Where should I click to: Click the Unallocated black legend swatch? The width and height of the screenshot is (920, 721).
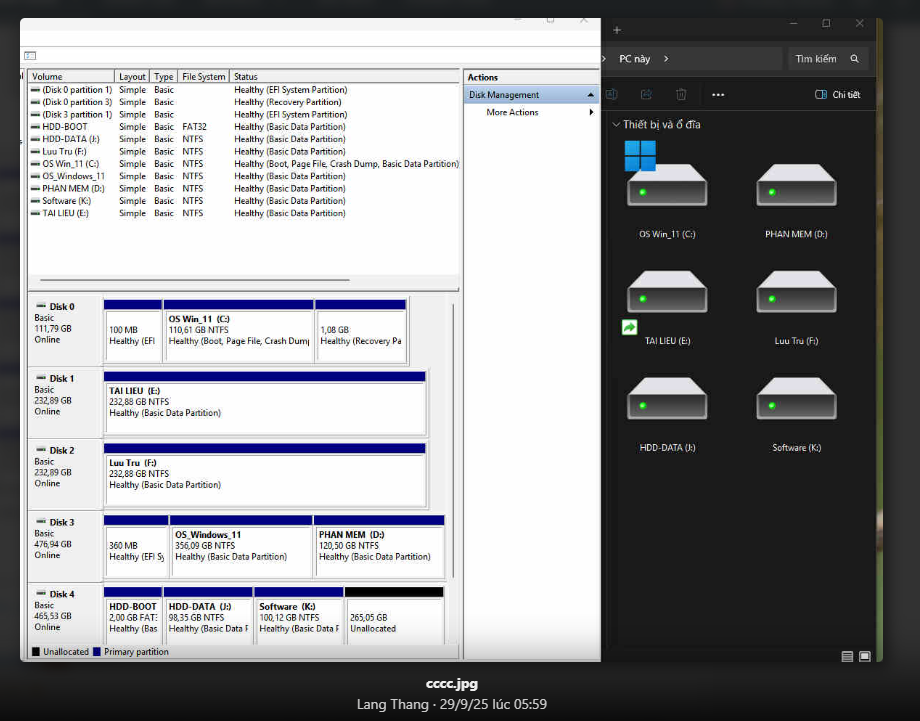click(36, 652)
